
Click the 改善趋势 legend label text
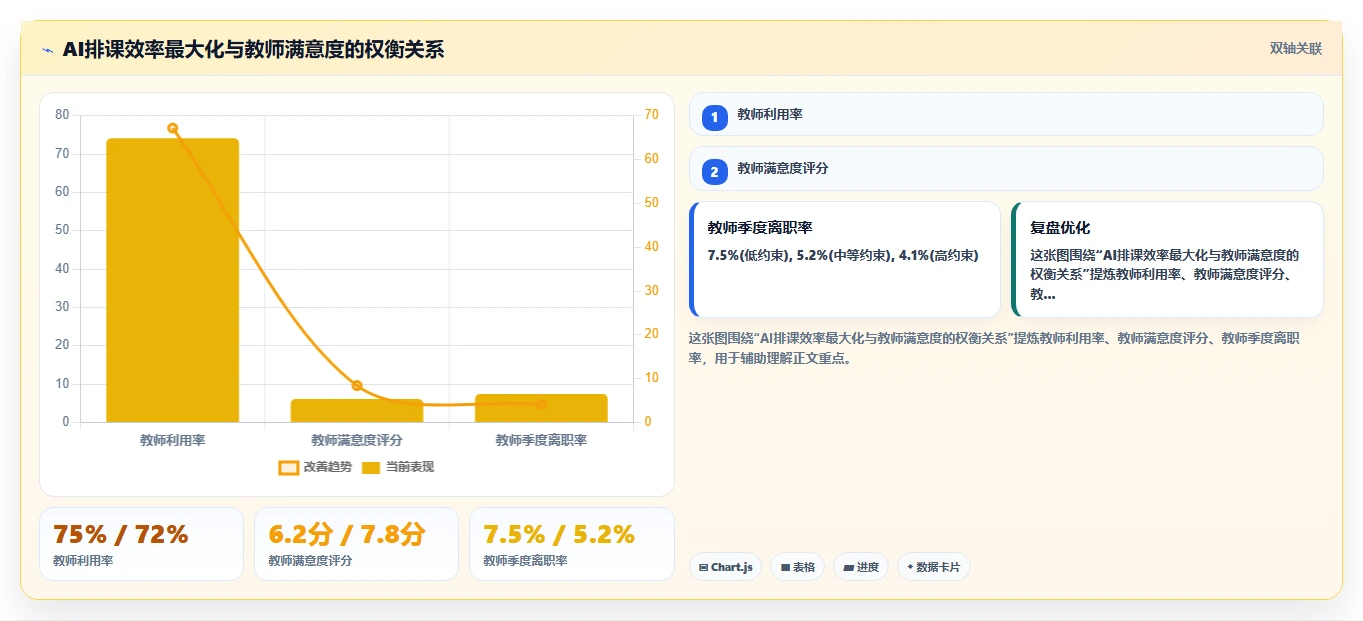tap(328, 467)
